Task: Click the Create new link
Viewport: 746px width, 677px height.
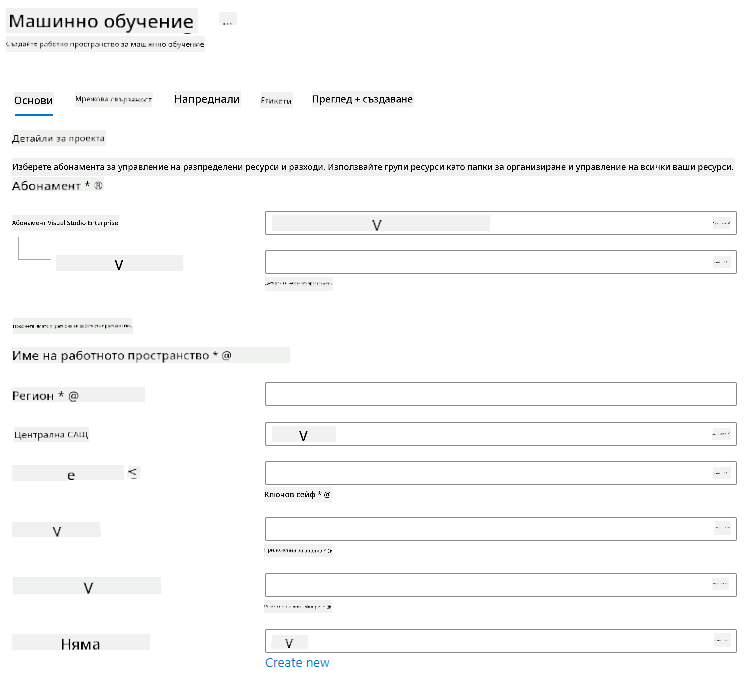Action: (x=297, y=663)
